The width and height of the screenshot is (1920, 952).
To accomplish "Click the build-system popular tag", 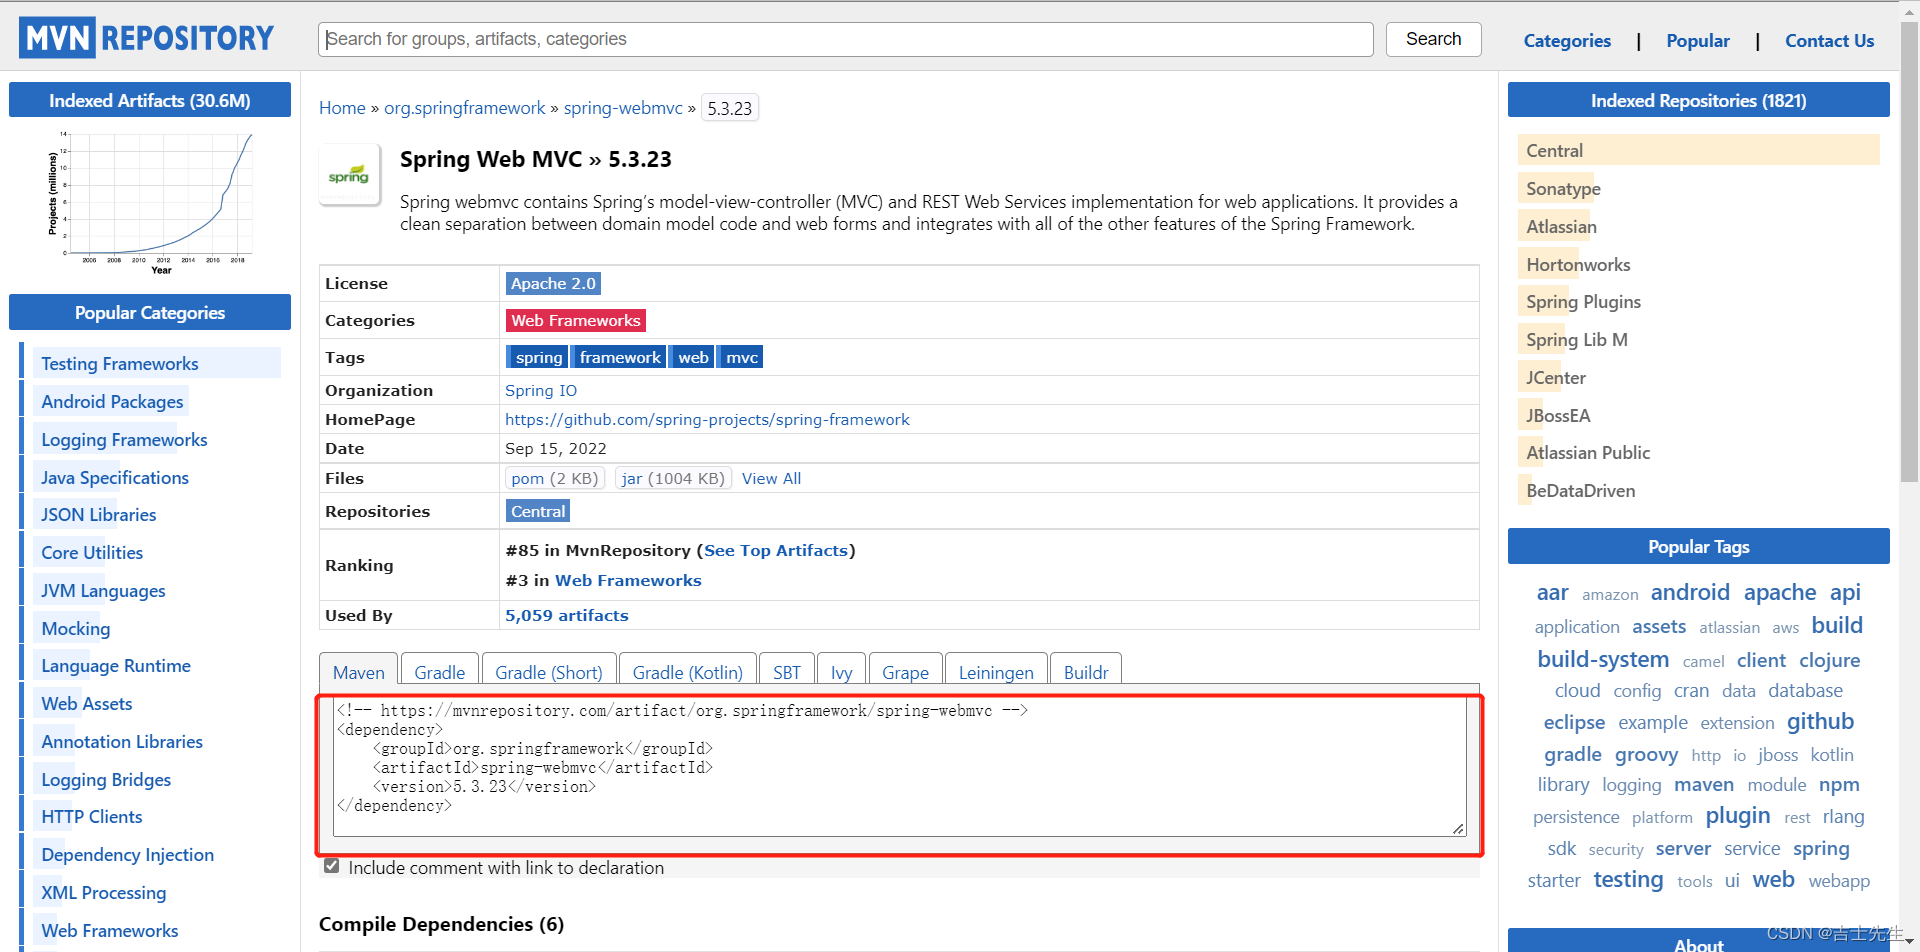I will coord(1603,660).
